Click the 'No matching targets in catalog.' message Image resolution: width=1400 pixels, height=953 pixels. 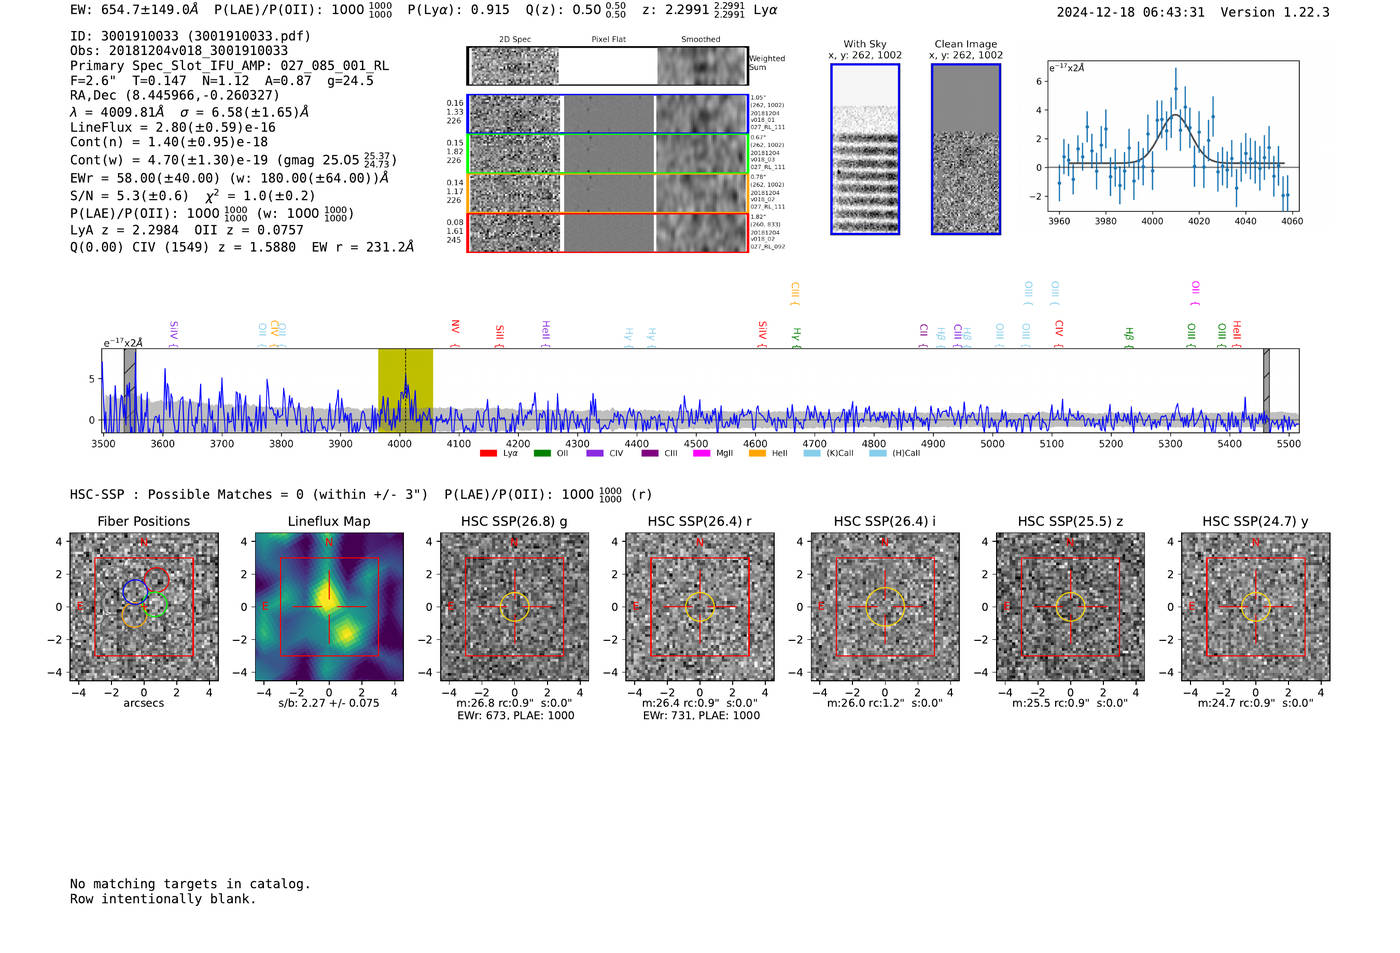190,884
